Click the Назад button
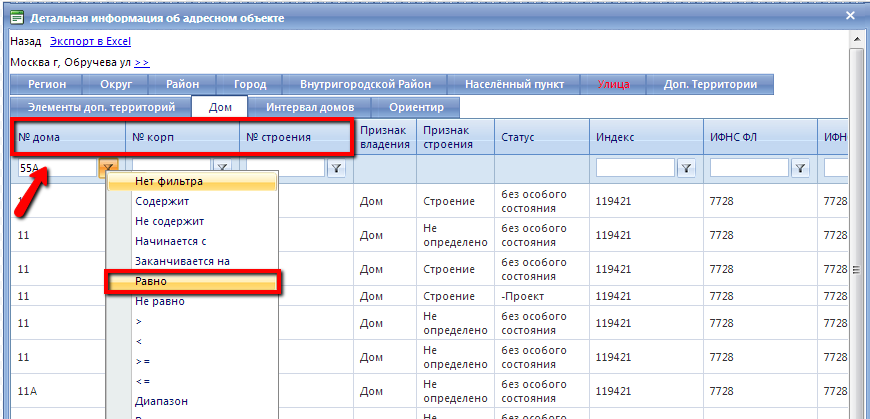Viewport: 870px width, 419px height. click(26, 42)
